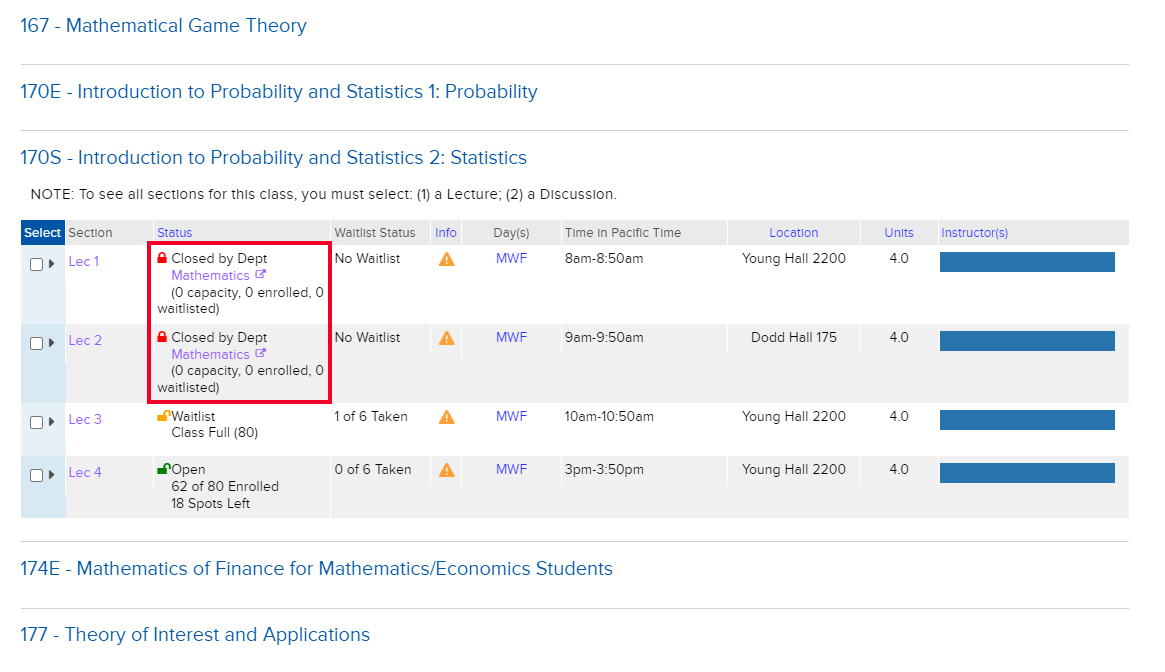Expand Lec 4 row with the triangle arrow
This screenshot has width=1165, height=672.
click(51, 474)
